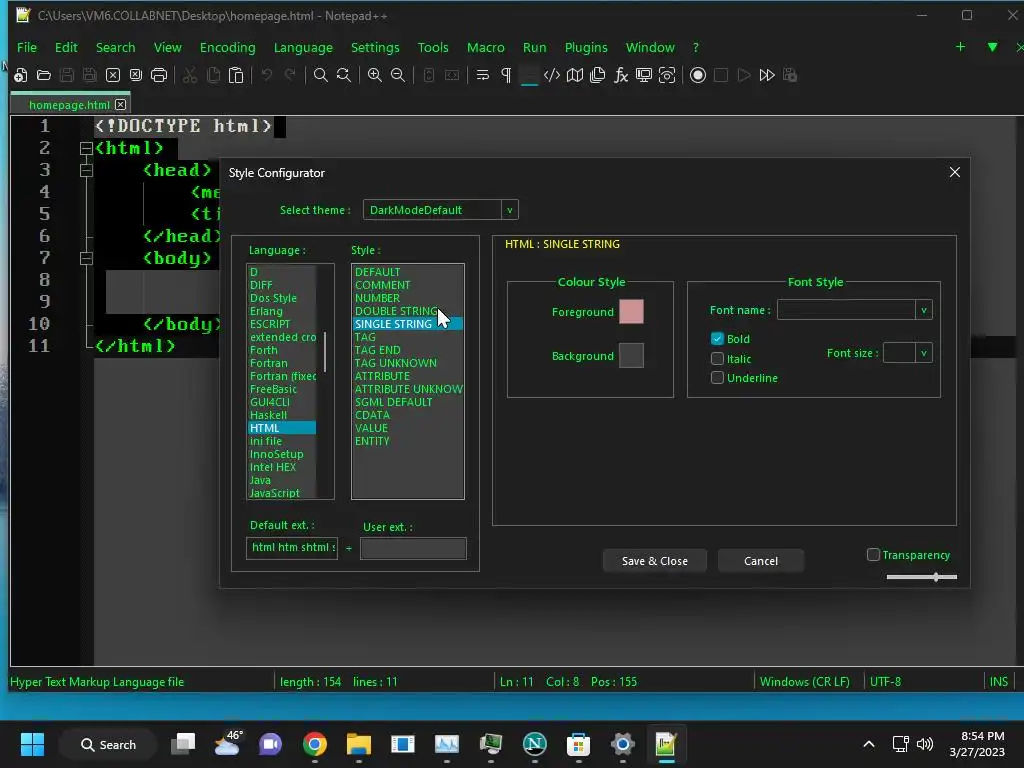Collapse the html fold marker on line 2

(x=86, y=148)
